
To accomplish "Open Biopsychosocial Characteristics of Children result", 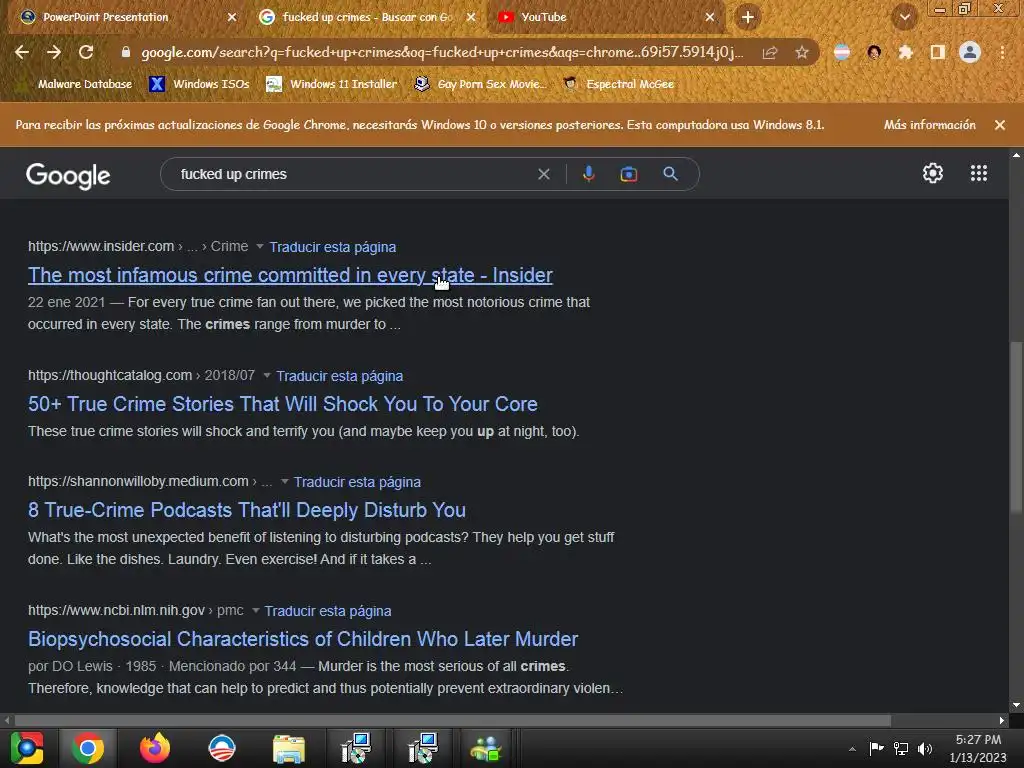I will coord(303,639).
